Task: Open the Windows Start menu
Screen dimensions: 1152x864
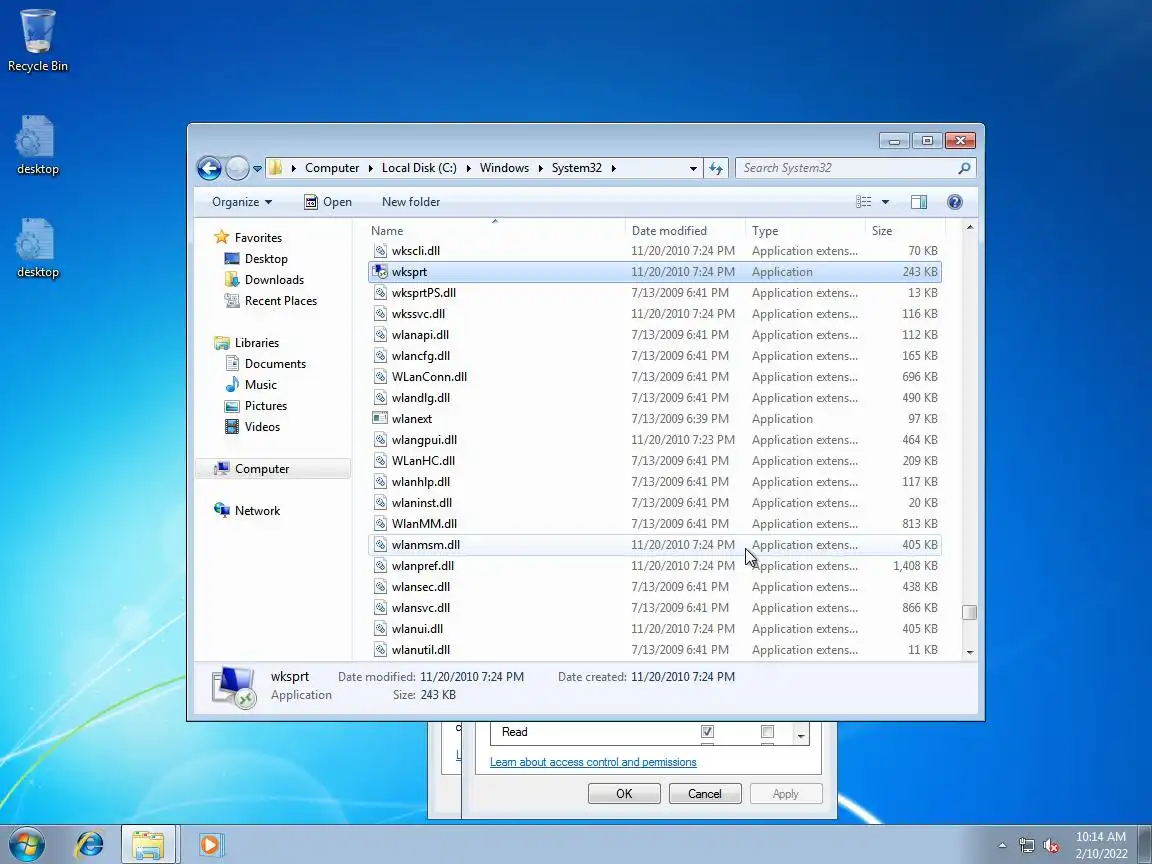Action: (x=26, y=845)
